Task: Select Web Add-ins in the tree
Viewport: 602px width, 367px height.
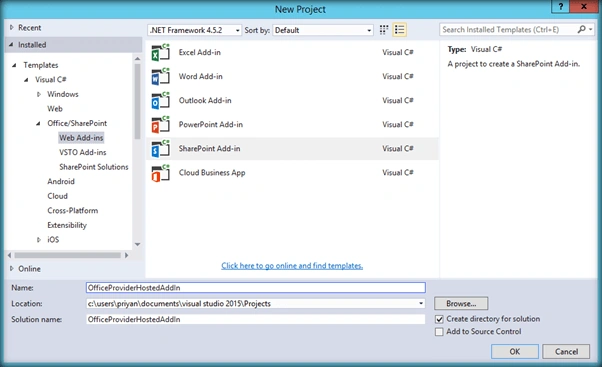Action: pyautogui.click(x=81, y=138)
